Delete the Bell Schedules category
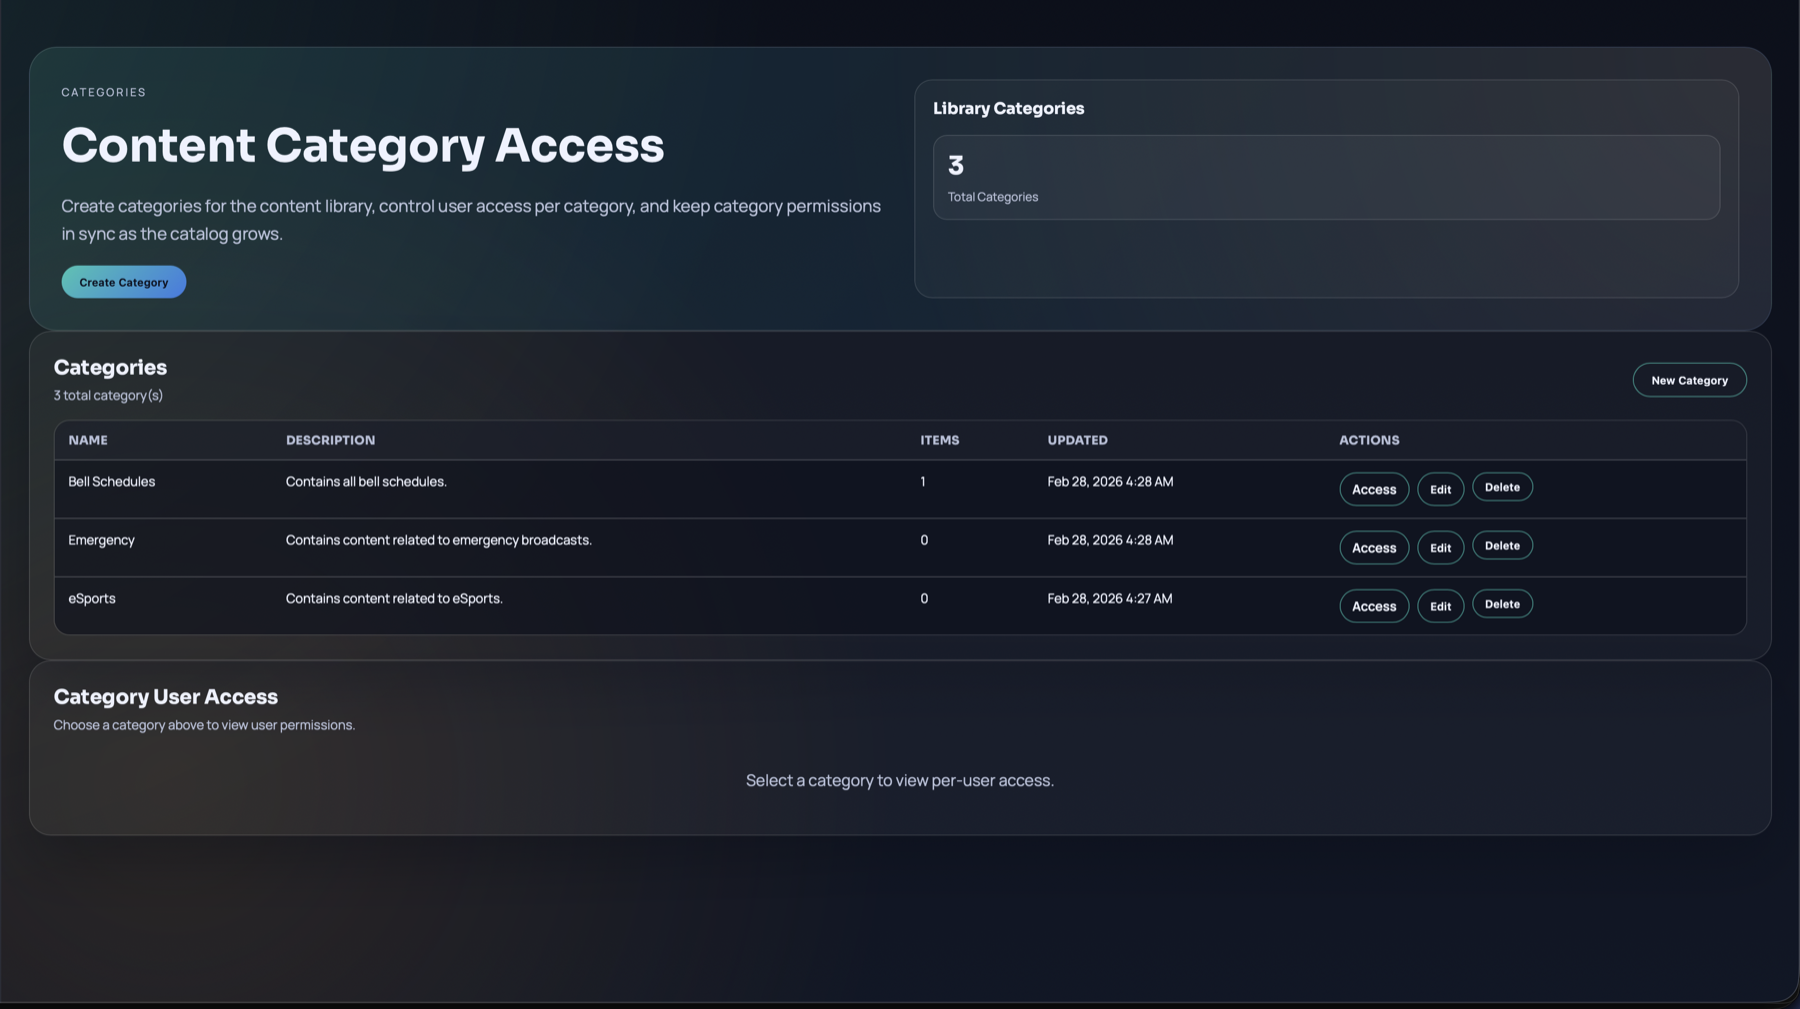The height and width of the screenshot is (1009, 1800). [1502, 487]
